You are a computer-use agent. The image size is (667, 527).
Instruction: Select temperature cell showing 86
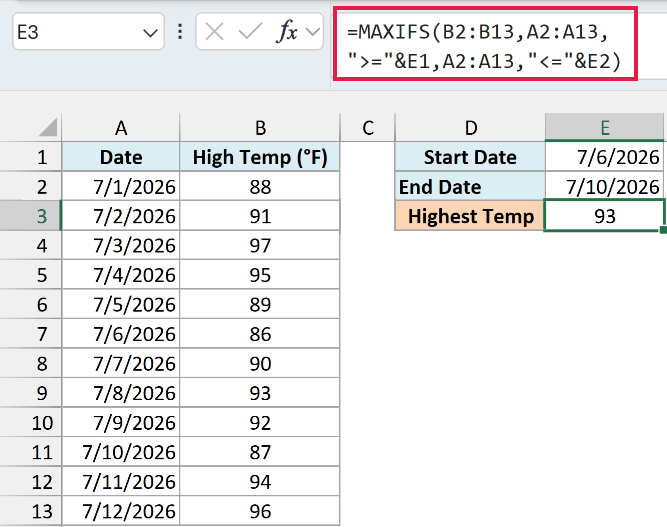point(260,334)
